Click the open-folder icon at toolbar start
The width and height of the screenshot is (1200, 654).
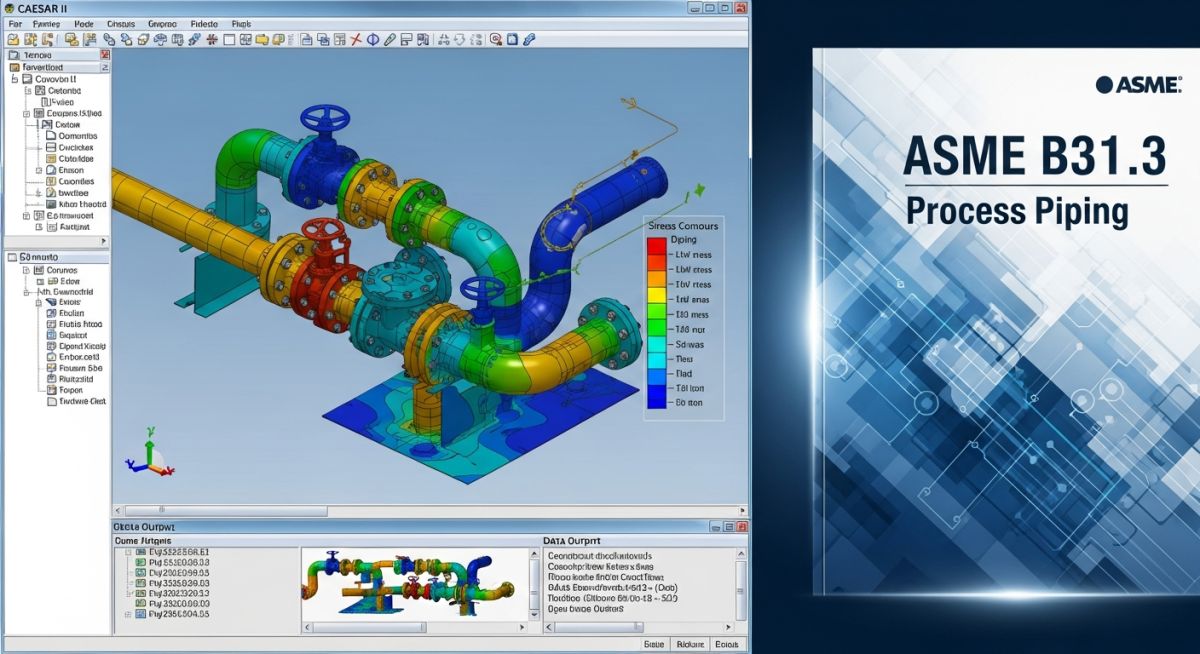[x=13, y=40]
